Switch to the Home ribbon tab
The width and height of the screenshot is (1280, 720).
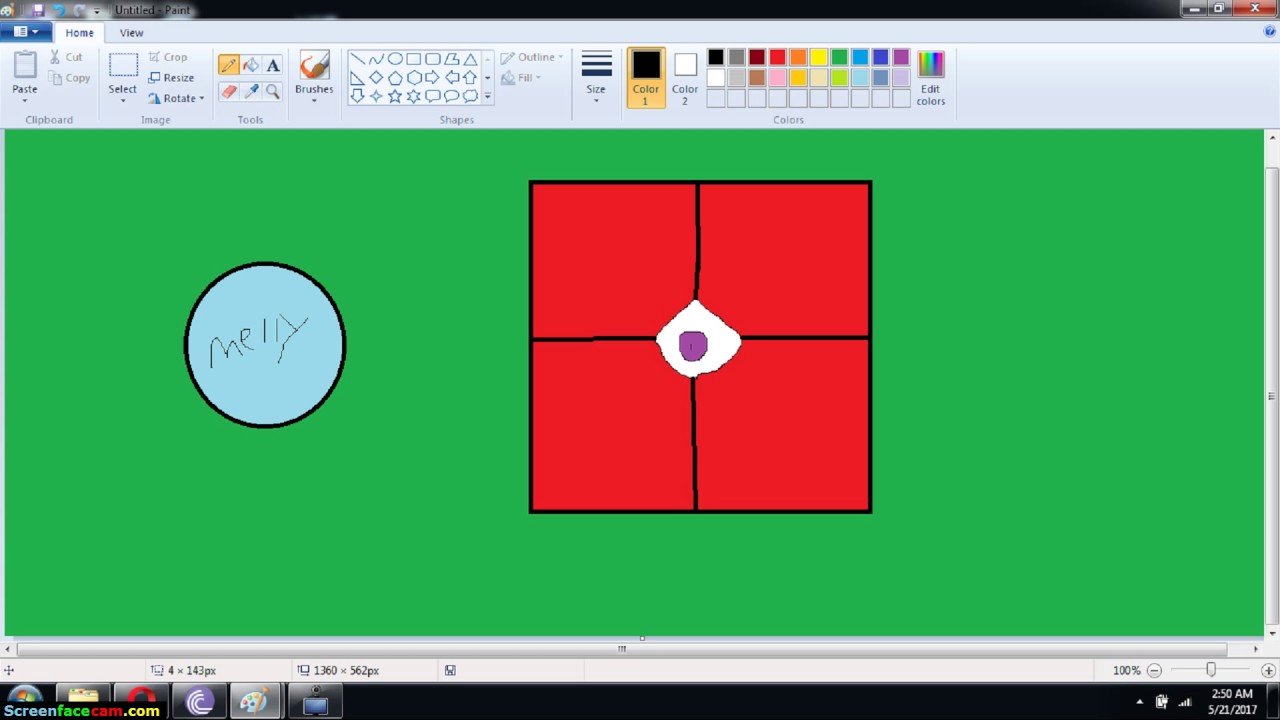(x=79, y=32)
